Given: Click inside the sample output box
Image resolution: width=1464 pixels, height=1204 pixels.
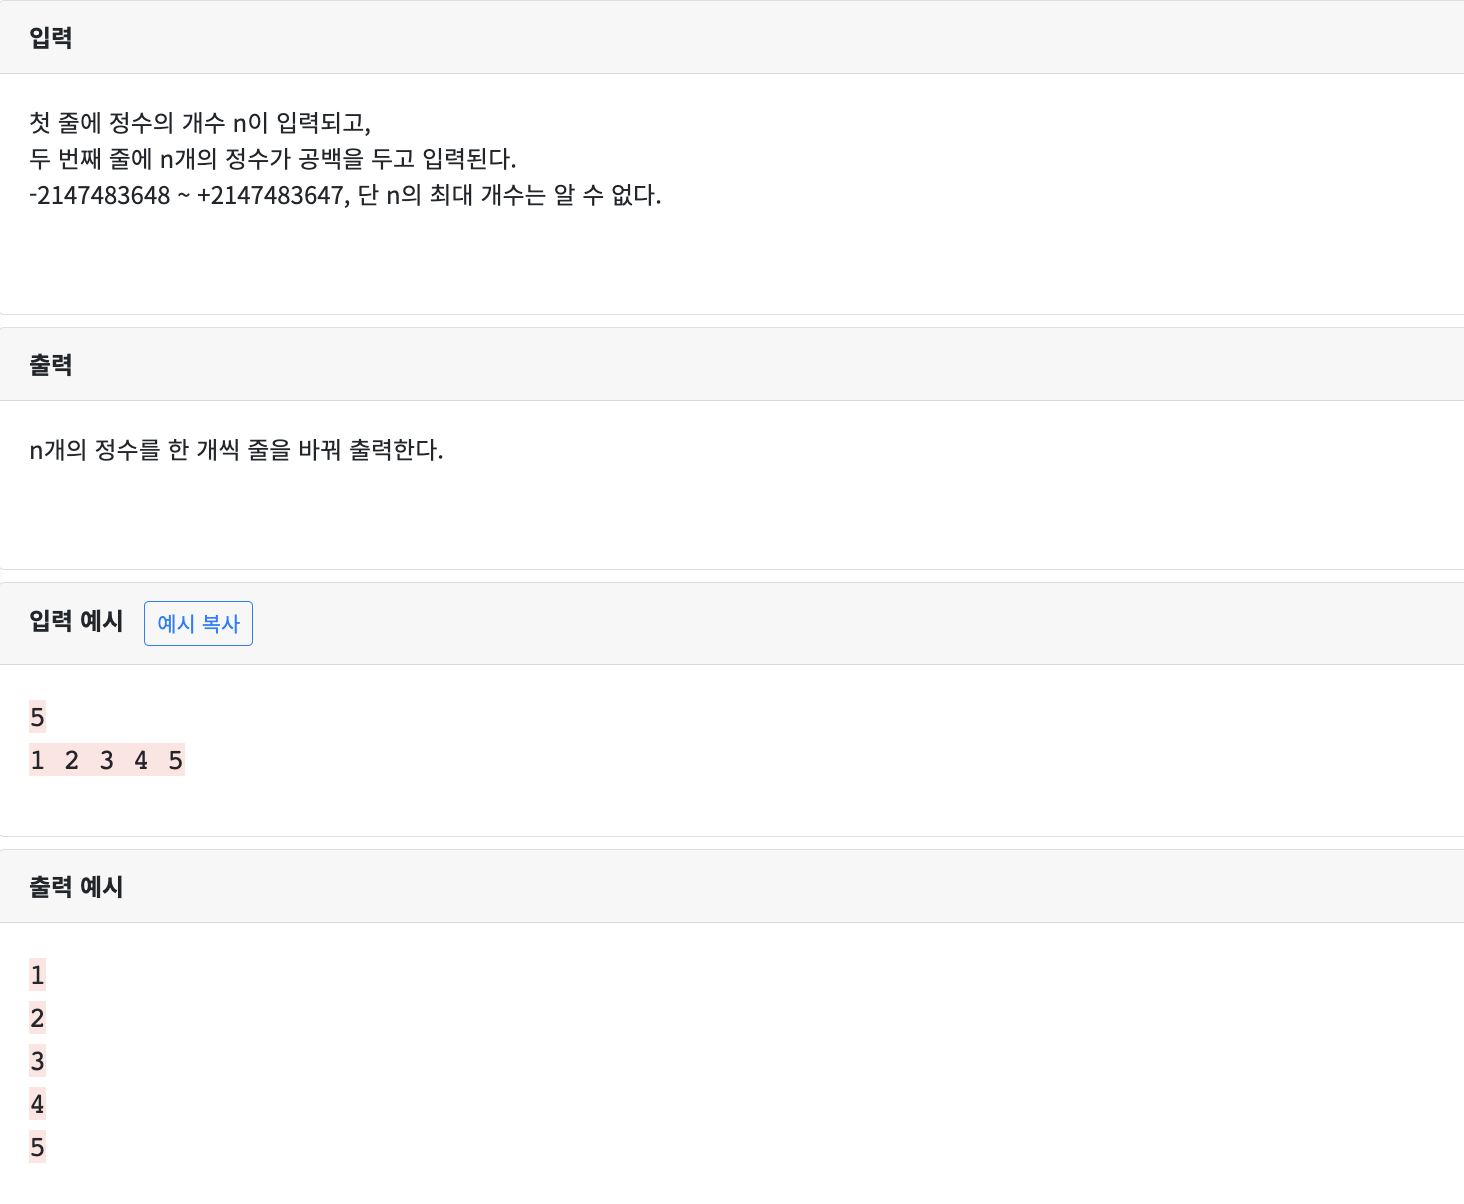Looking at the screenshot, I should [600, 1060].
